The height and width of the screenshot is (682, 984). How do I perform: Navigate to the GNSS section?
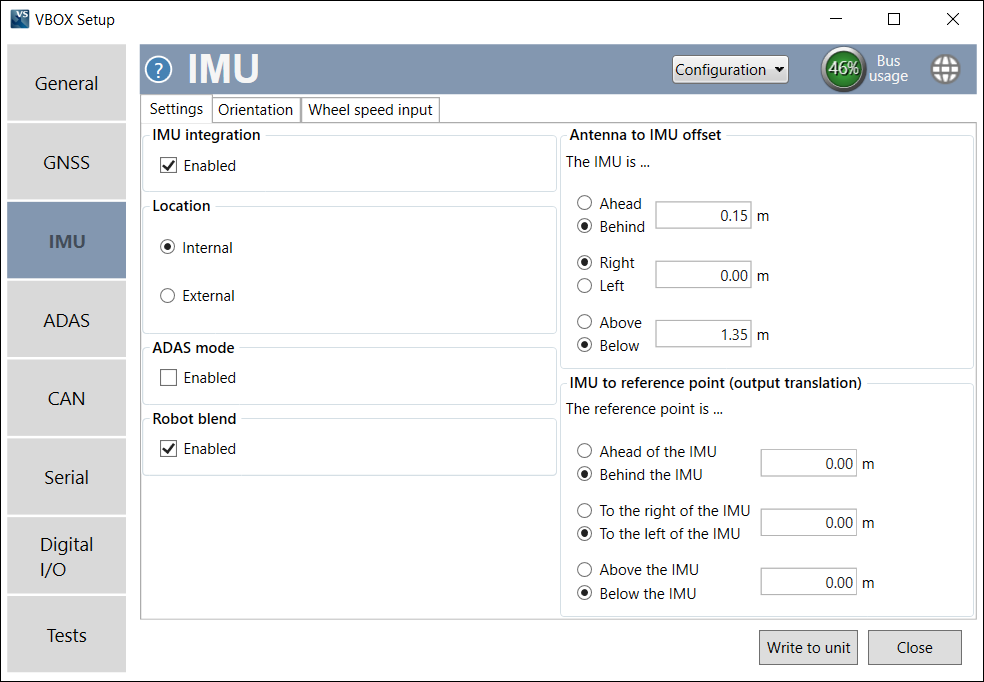(66, 161)
